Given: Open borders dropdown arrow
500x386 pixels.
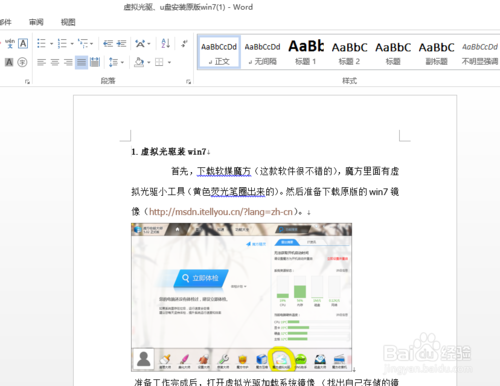Looking at the screenshot, I should click(169, 62).
